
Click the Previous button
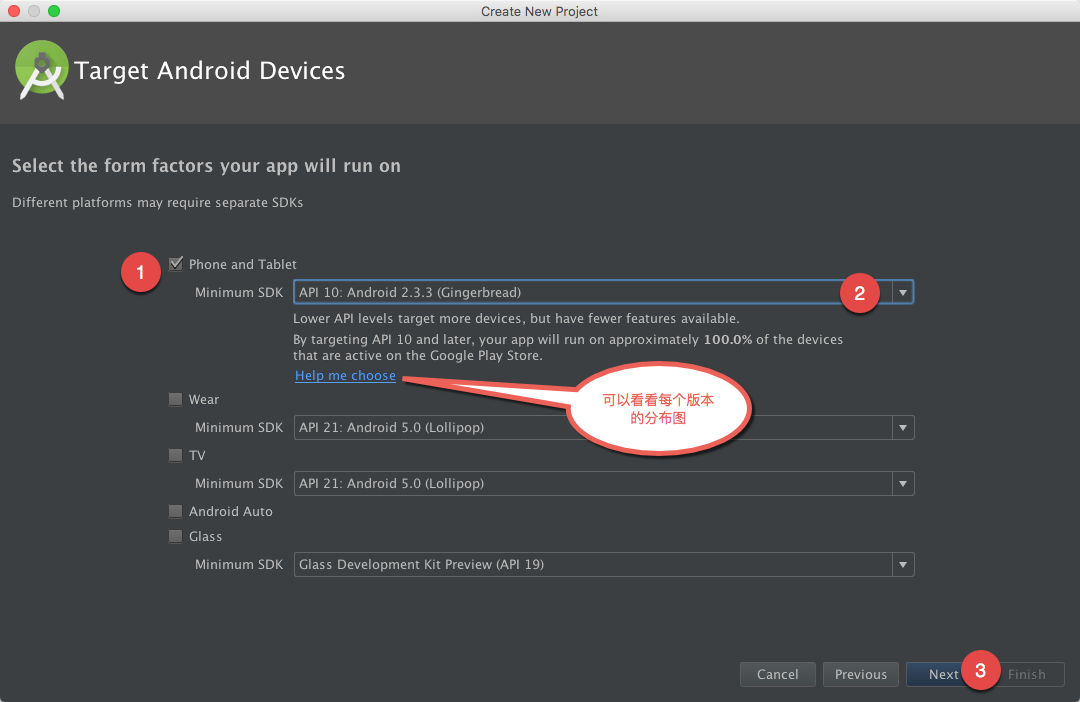[860, 674]
